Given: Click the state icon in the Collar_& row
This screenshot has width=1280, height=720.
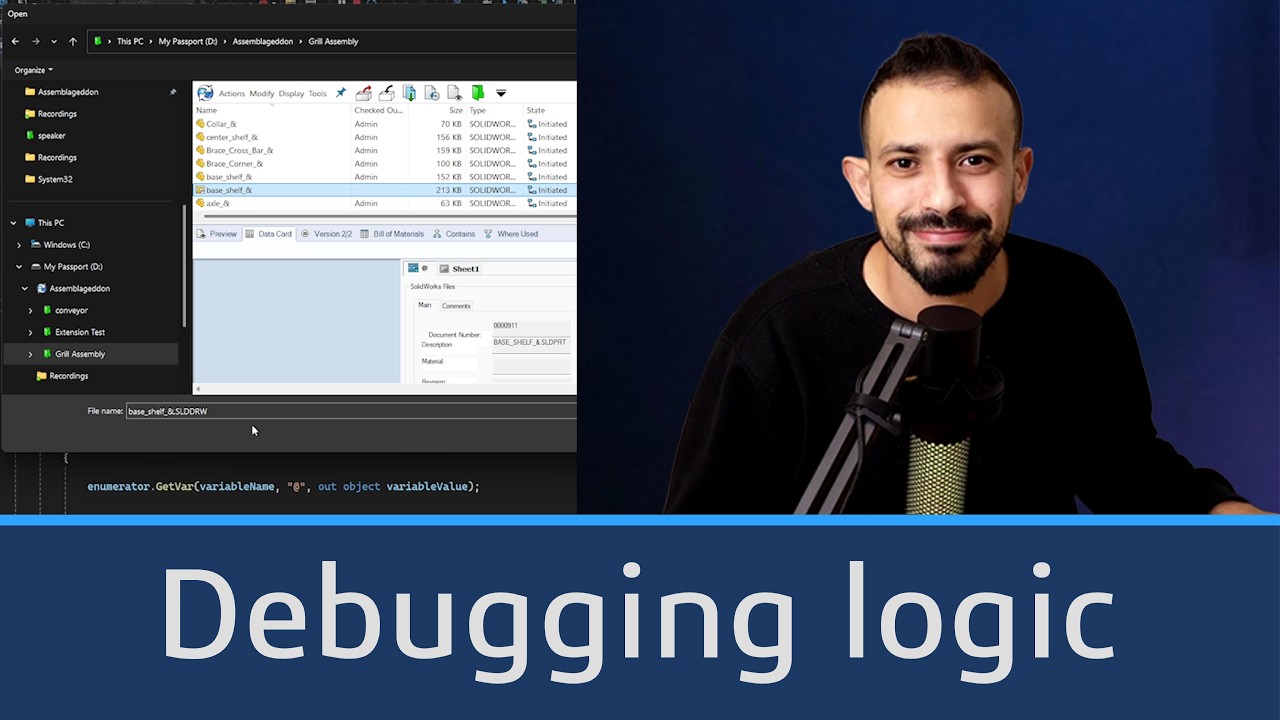Looking at the screenshot, I should (532, 124).
